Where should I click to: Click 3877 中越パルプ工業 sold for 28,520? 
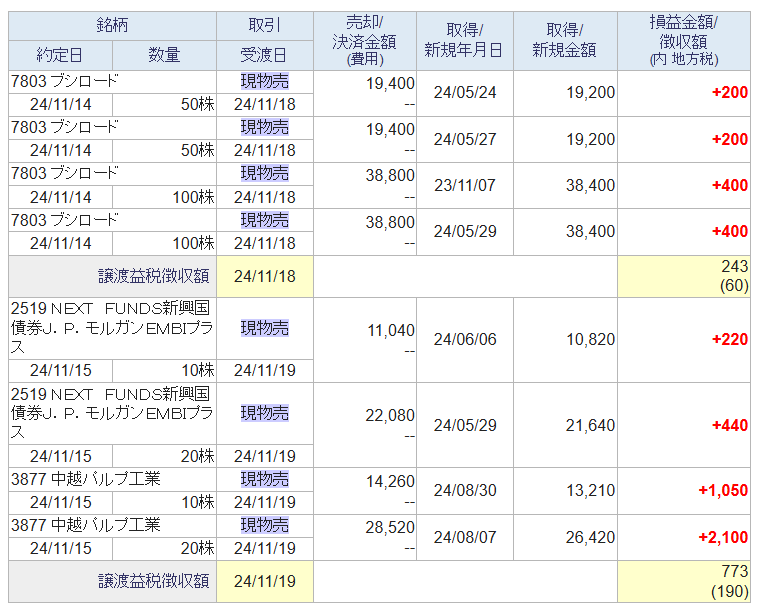(85, 525)
